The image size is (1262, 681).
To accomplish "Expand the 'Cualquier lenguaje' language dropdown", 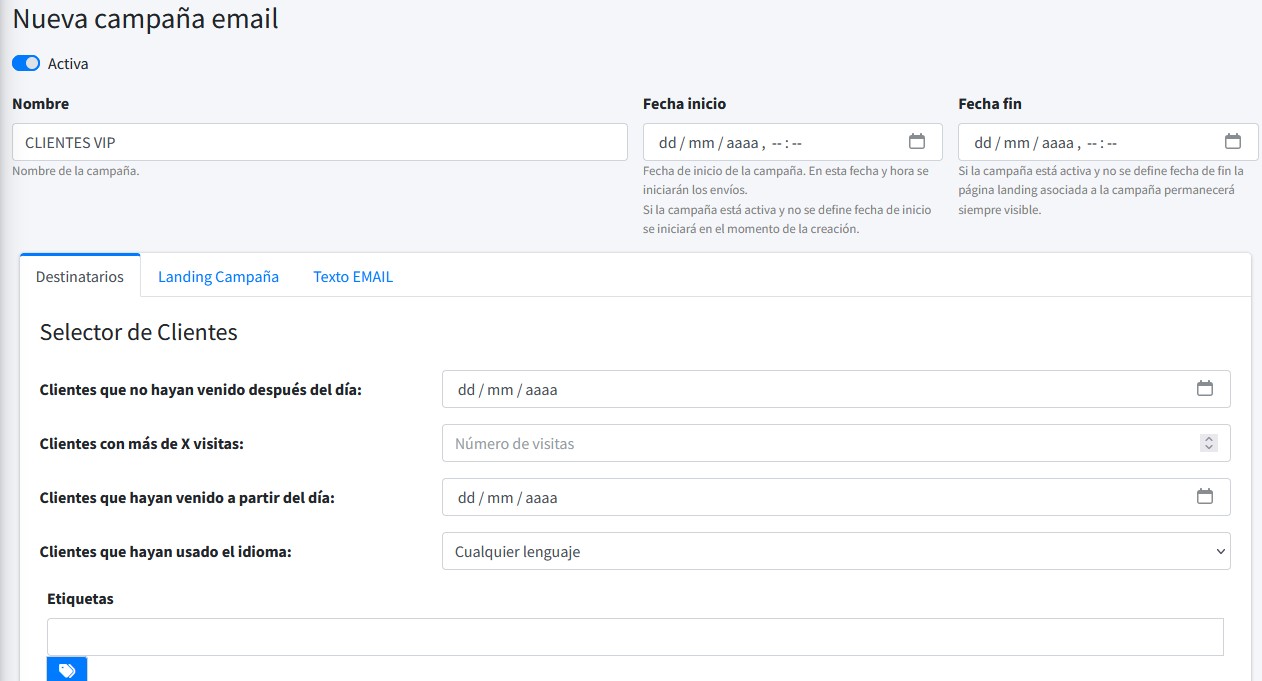I will pos(835,551).
